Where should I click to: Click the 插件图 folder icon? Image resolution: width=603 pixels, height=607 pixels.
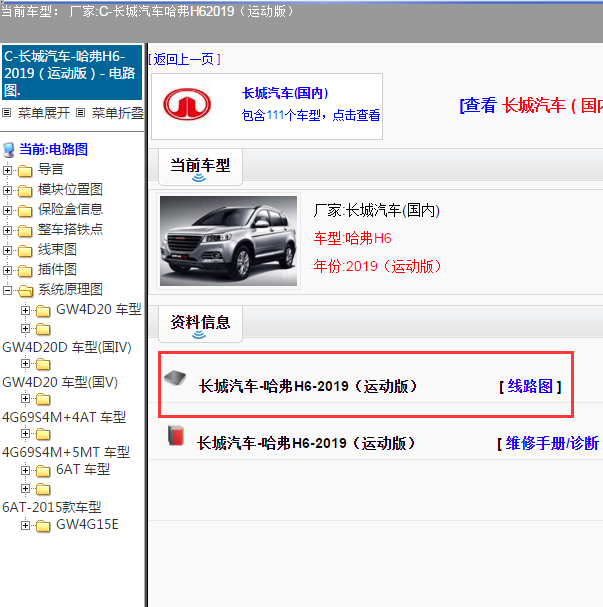point(25,271)
